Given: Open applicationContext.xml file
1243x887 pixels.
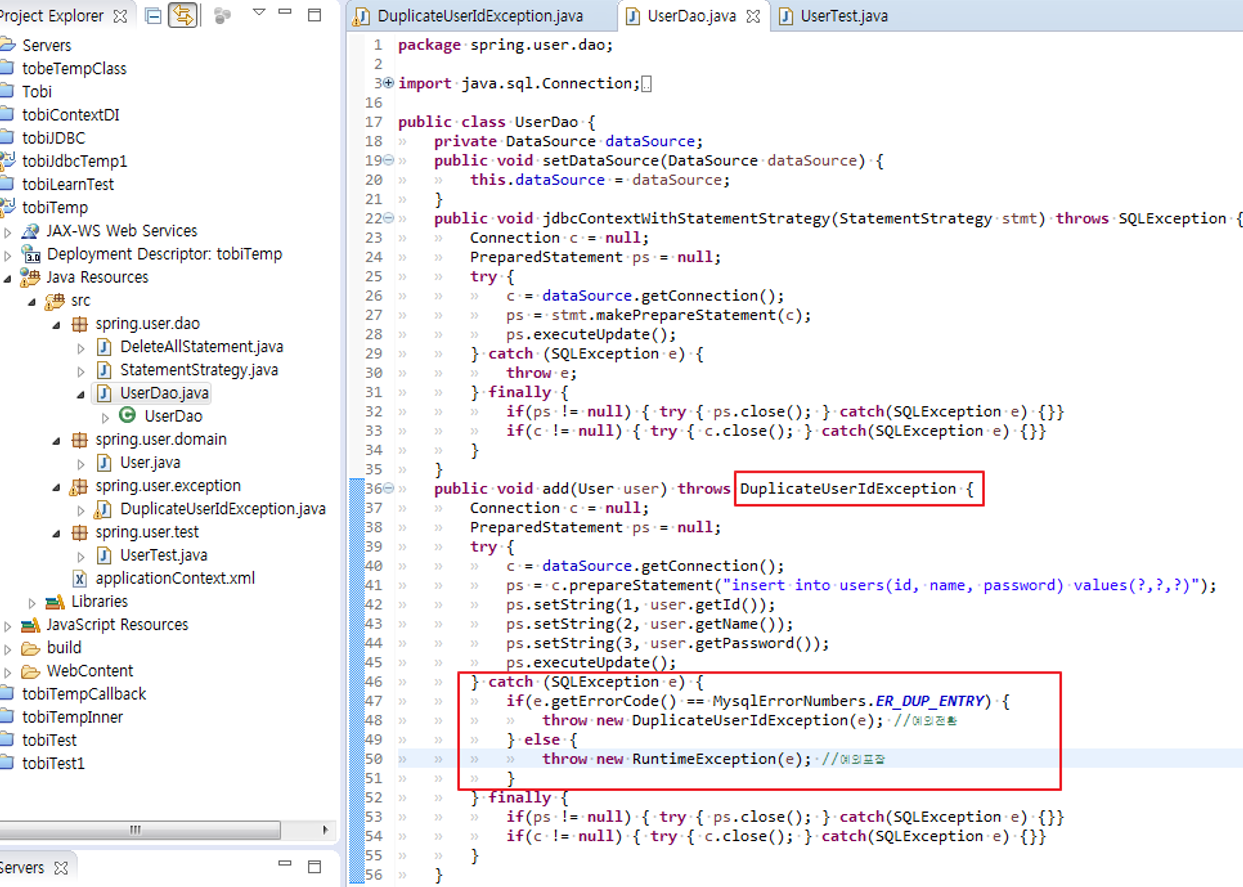Looking at the screenshot, I should [175, 578].
